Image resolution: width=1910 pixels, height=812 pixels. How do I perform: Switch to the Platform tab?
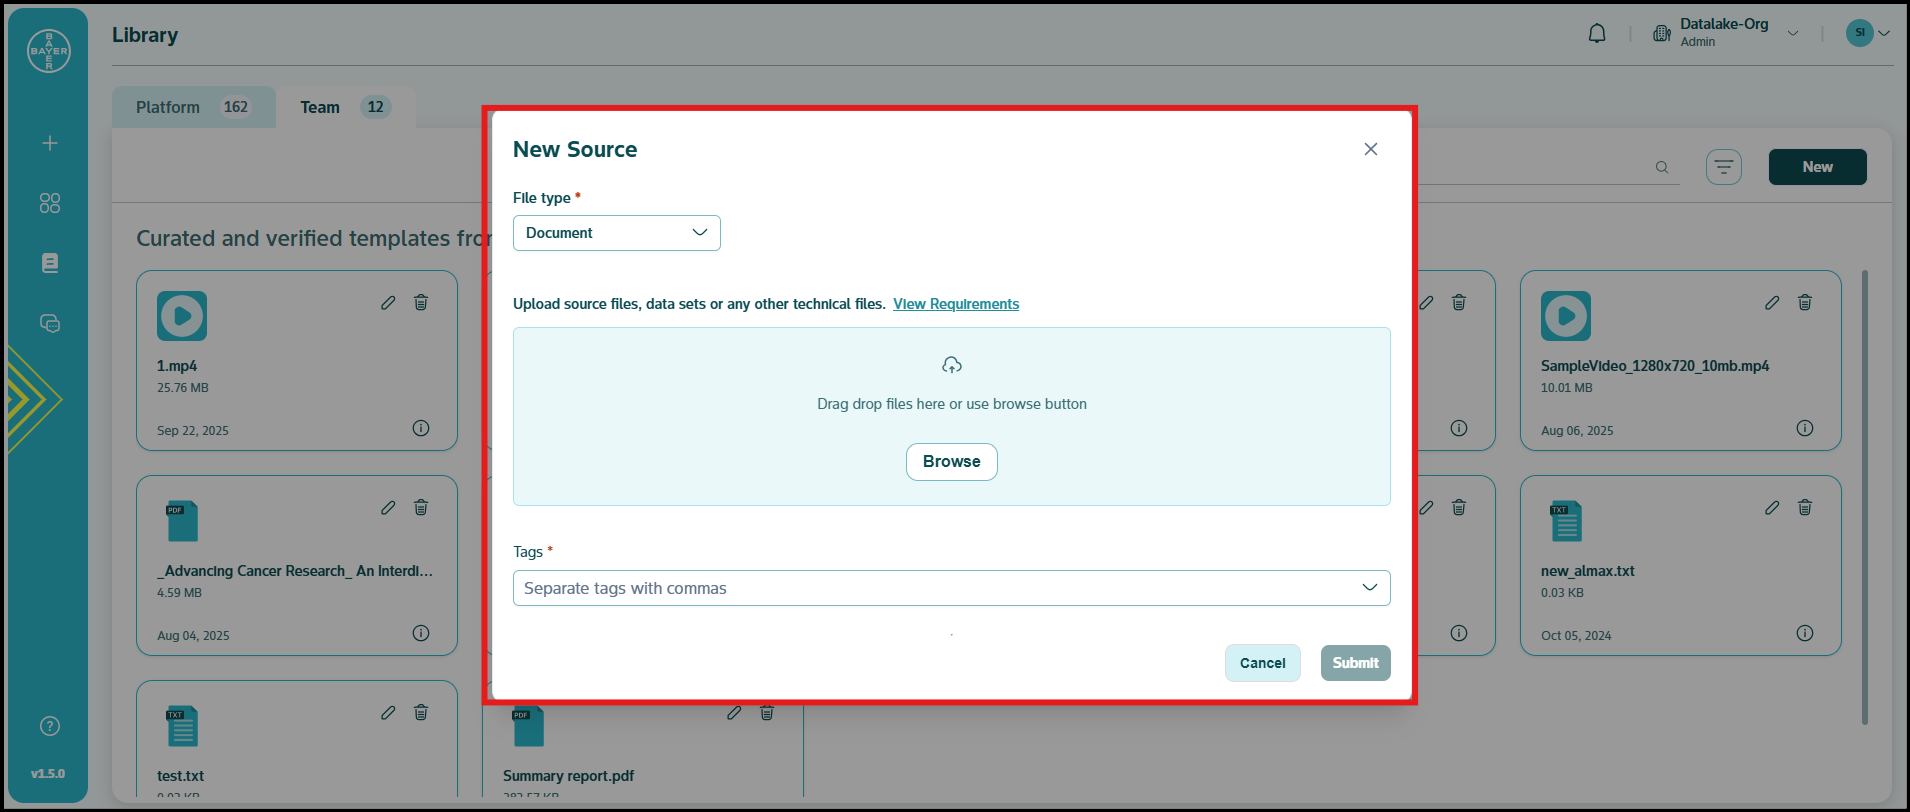(x=193, y=107)
